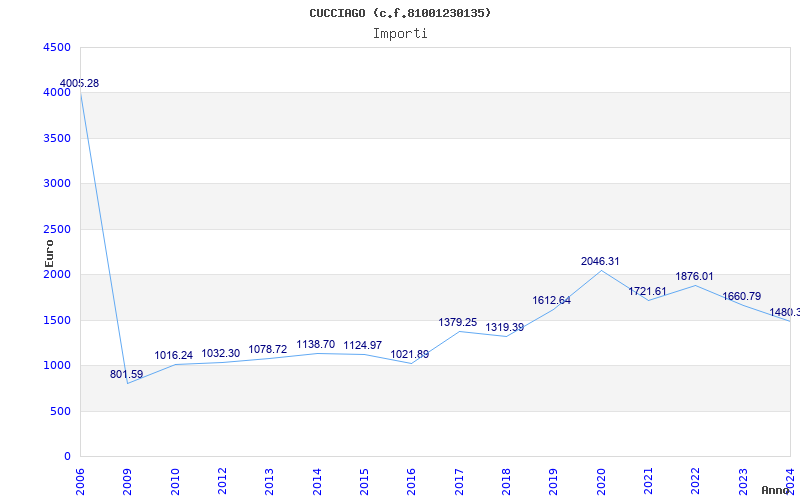Click the y-axis tick 500

coord(61,411)
